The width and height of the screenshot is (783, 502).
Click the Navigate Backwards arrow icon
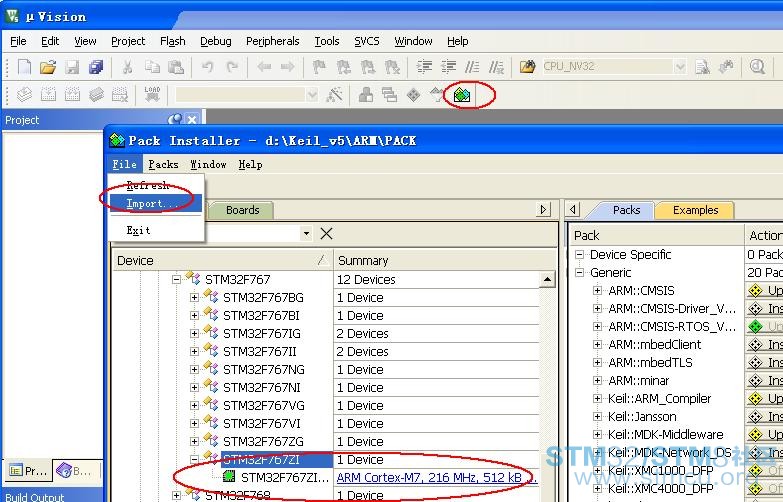[x=264, y=66]
